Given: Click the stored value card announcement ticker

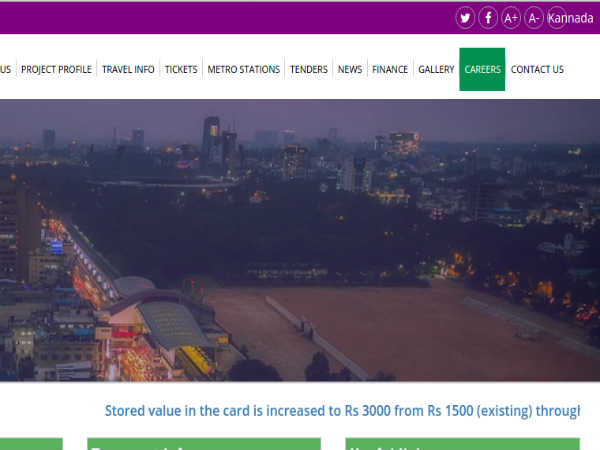Looking at the screenshot, I should (342, 411).
